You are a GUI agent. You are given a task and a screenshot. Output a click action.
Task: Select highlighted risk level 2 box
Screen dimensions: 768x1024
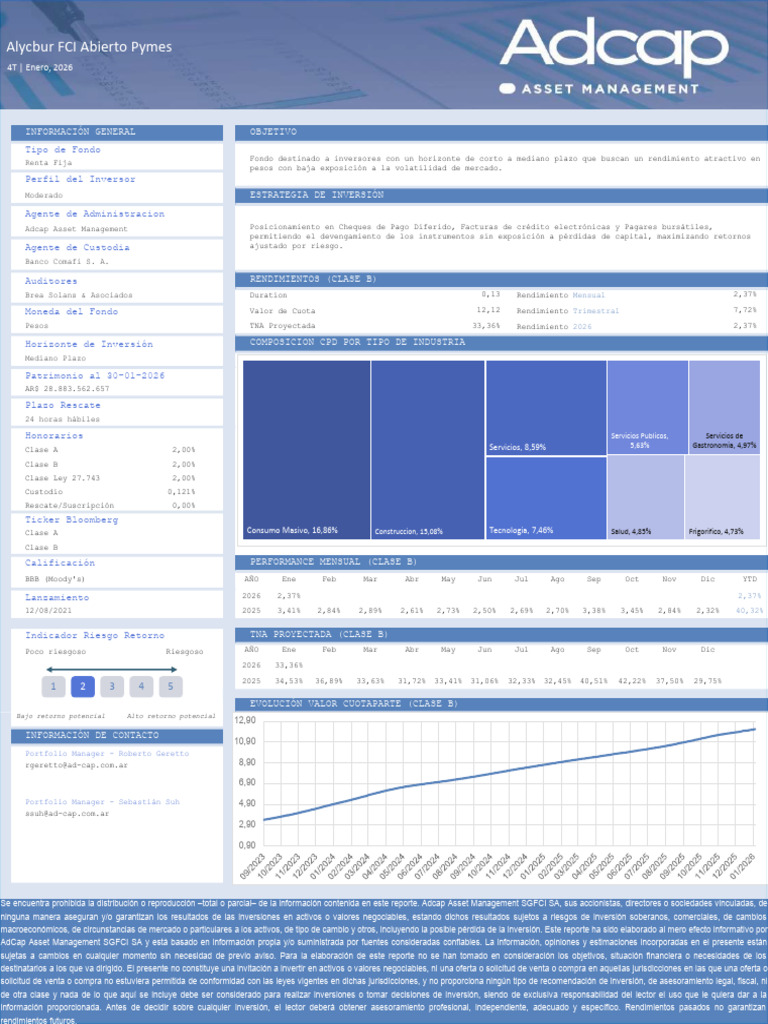83,686
